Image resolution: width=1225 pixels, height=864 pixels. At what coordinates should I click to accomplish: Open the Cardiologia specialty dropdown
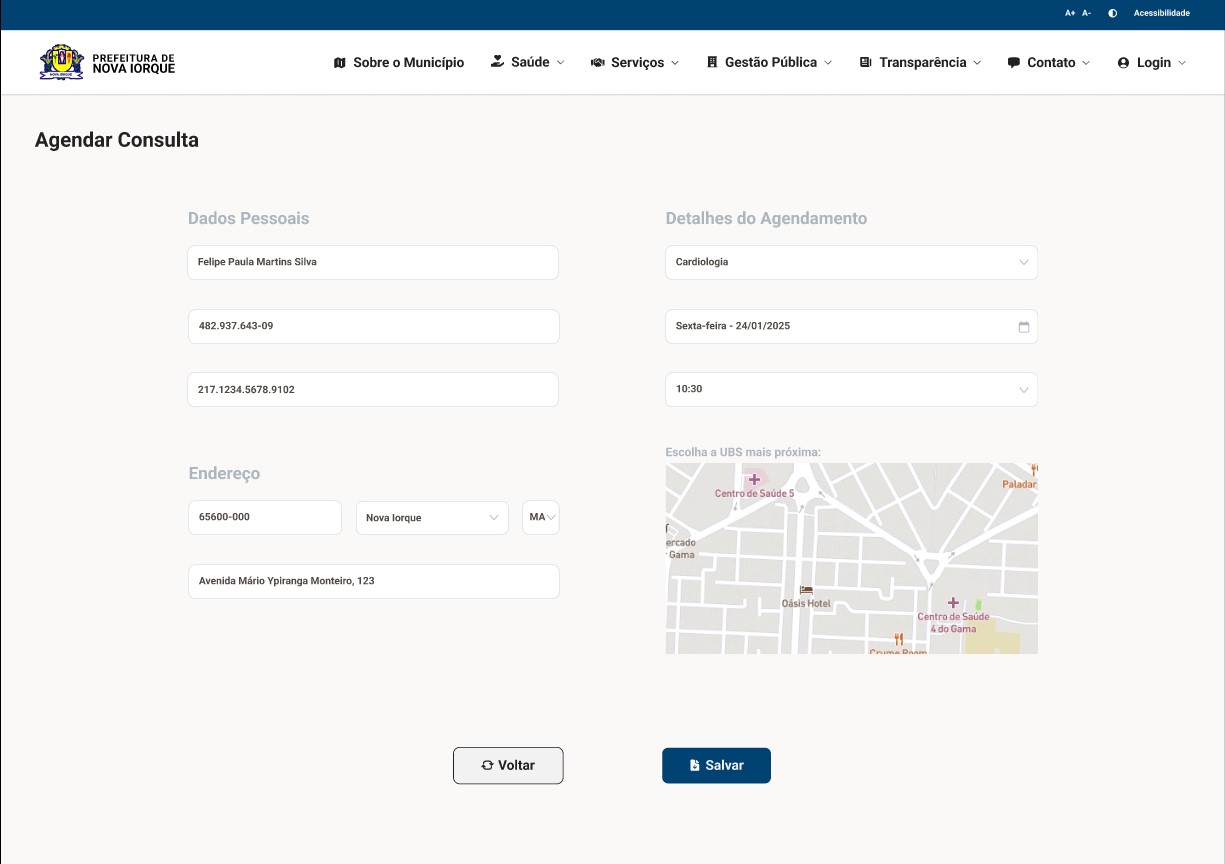pyautogui.click(x=851, y=262)
